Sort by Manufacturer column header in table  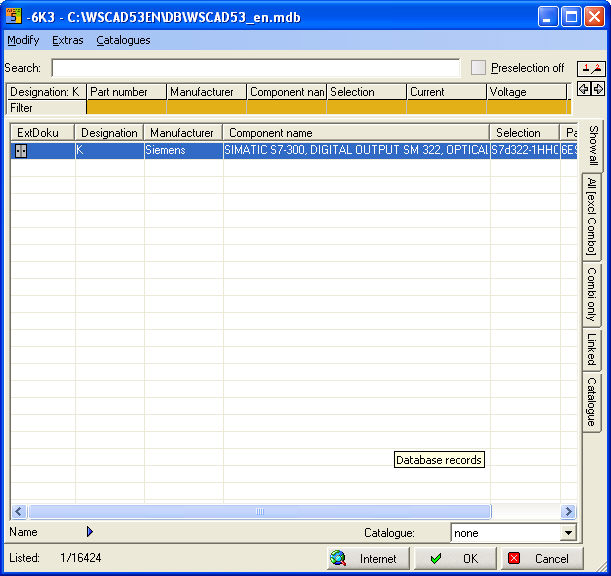pos(183,133)
